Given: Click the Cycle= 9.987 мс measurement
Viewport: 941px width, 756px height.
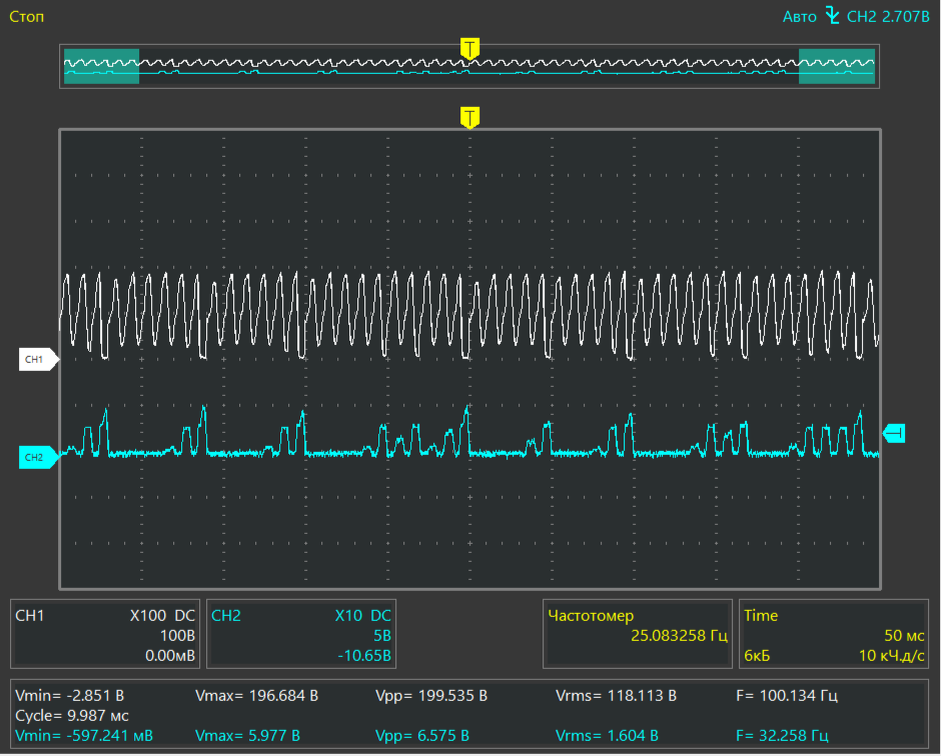Looking at the screenshot, I should click(x=72, y=716).
